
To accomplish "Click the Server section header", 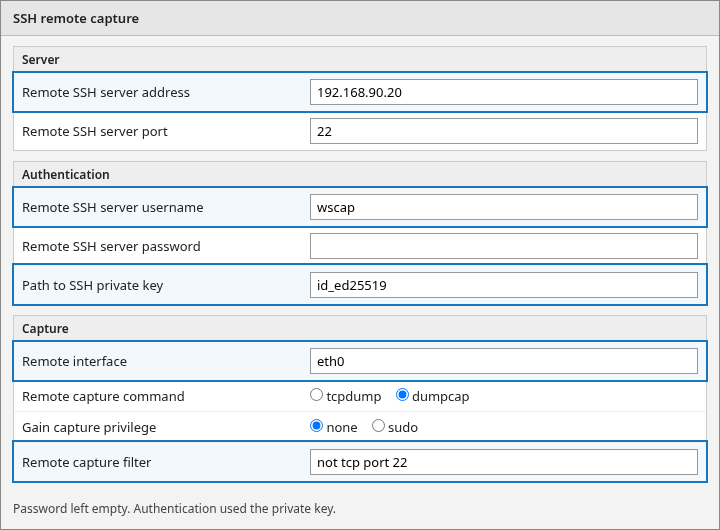I will (360, 59).
